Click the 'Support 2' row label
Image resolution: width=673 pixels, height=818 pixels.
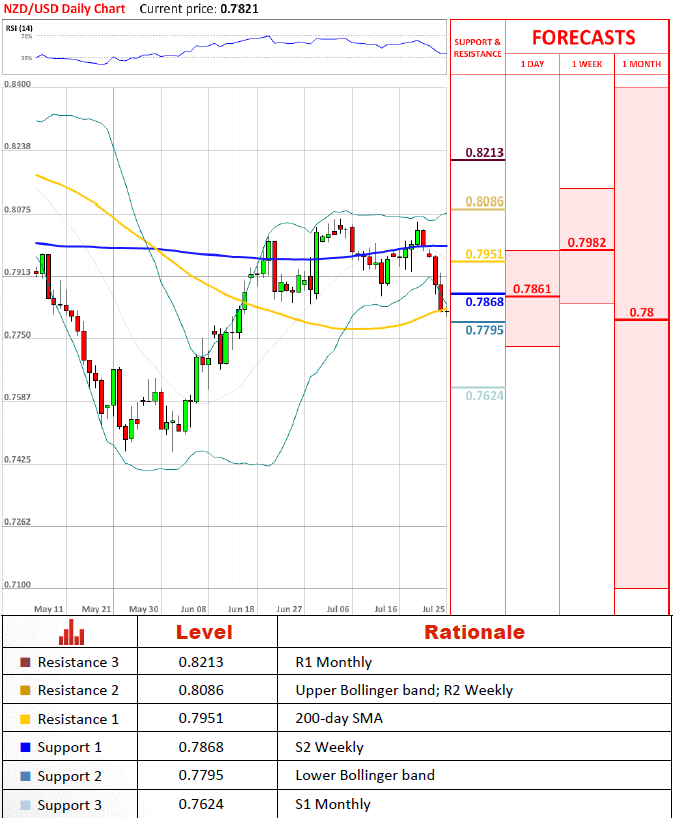tap(69, 776)
